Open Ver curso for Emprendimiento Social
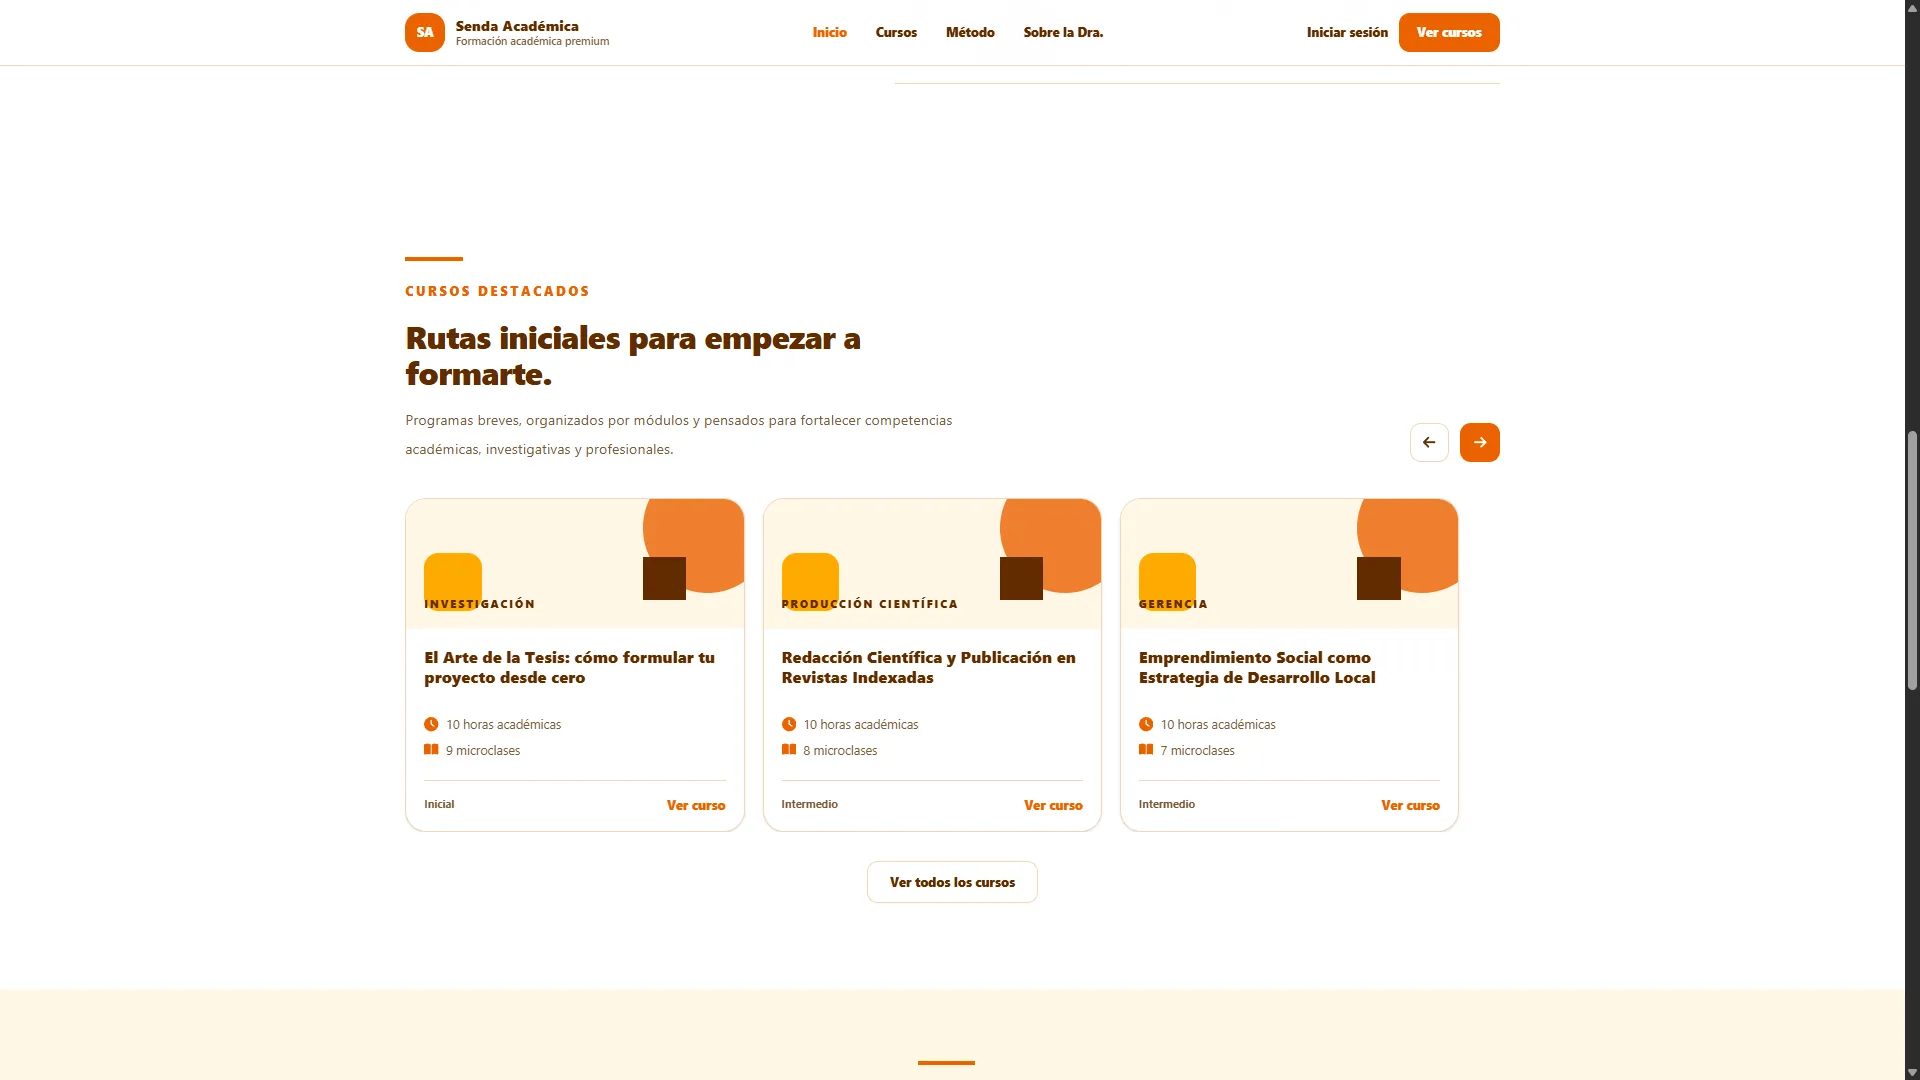Viewport: 1920px width, 1080px height. 1410,805
